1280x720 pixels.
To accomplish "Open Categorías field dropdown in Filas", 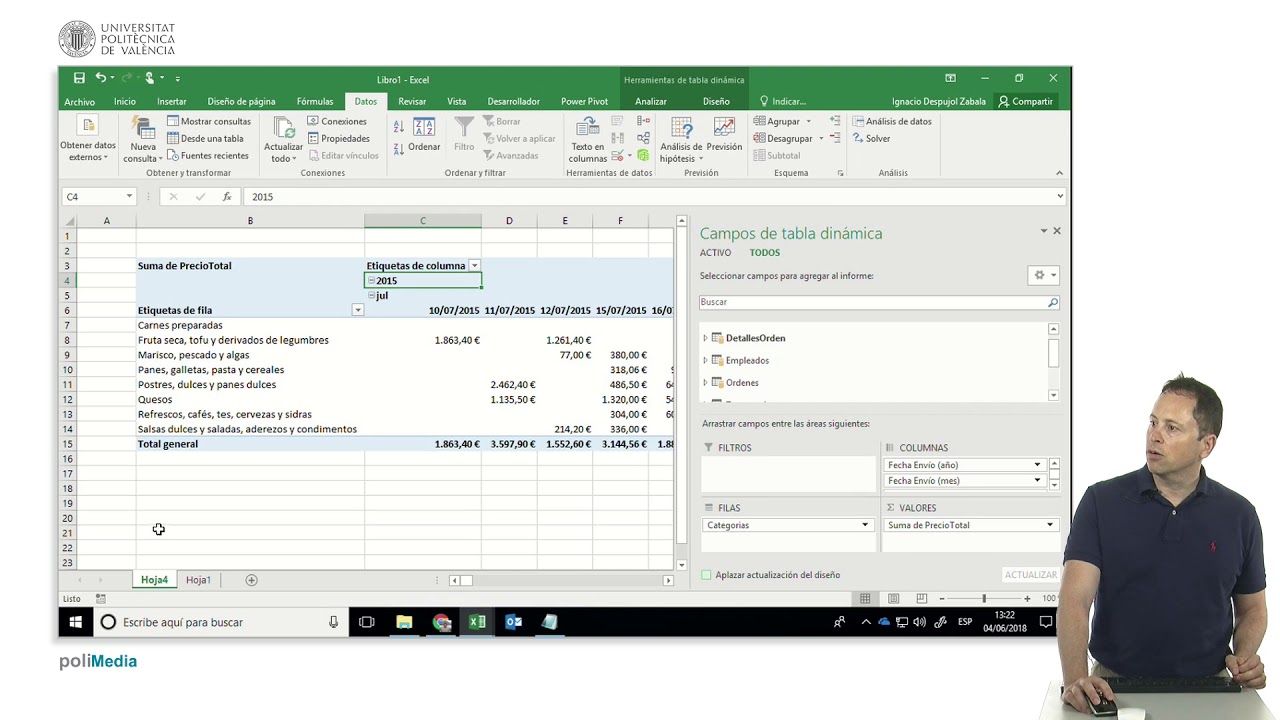I will click(x=865, y=525).
